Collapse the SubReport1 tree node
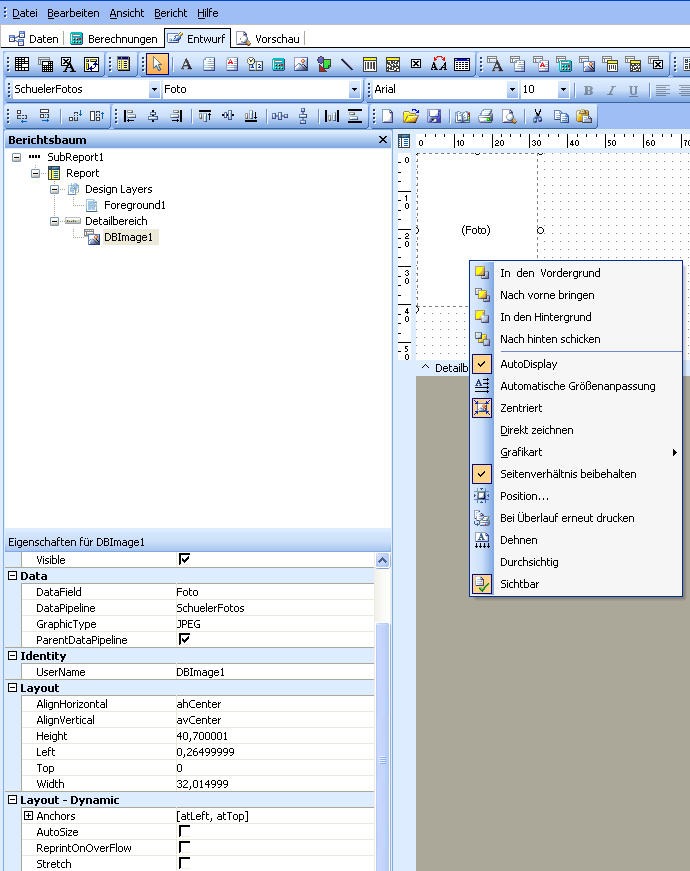 point(17,157)
